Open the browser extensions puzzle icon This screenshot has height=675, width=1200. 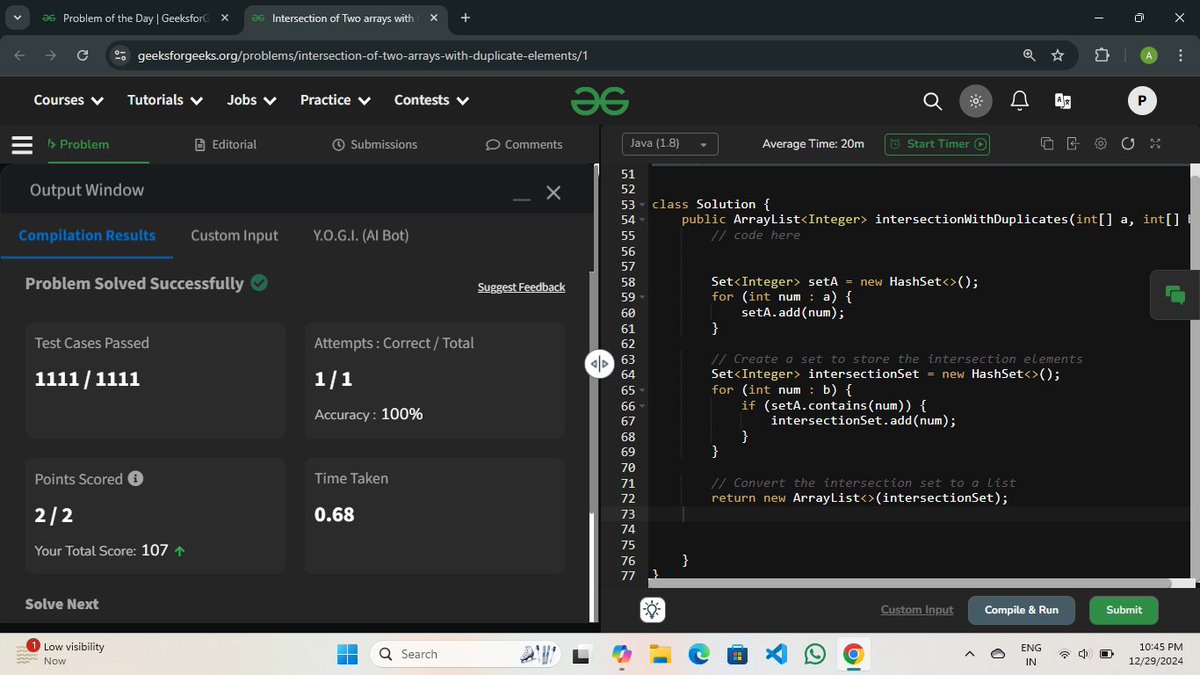coord(1101,55)
